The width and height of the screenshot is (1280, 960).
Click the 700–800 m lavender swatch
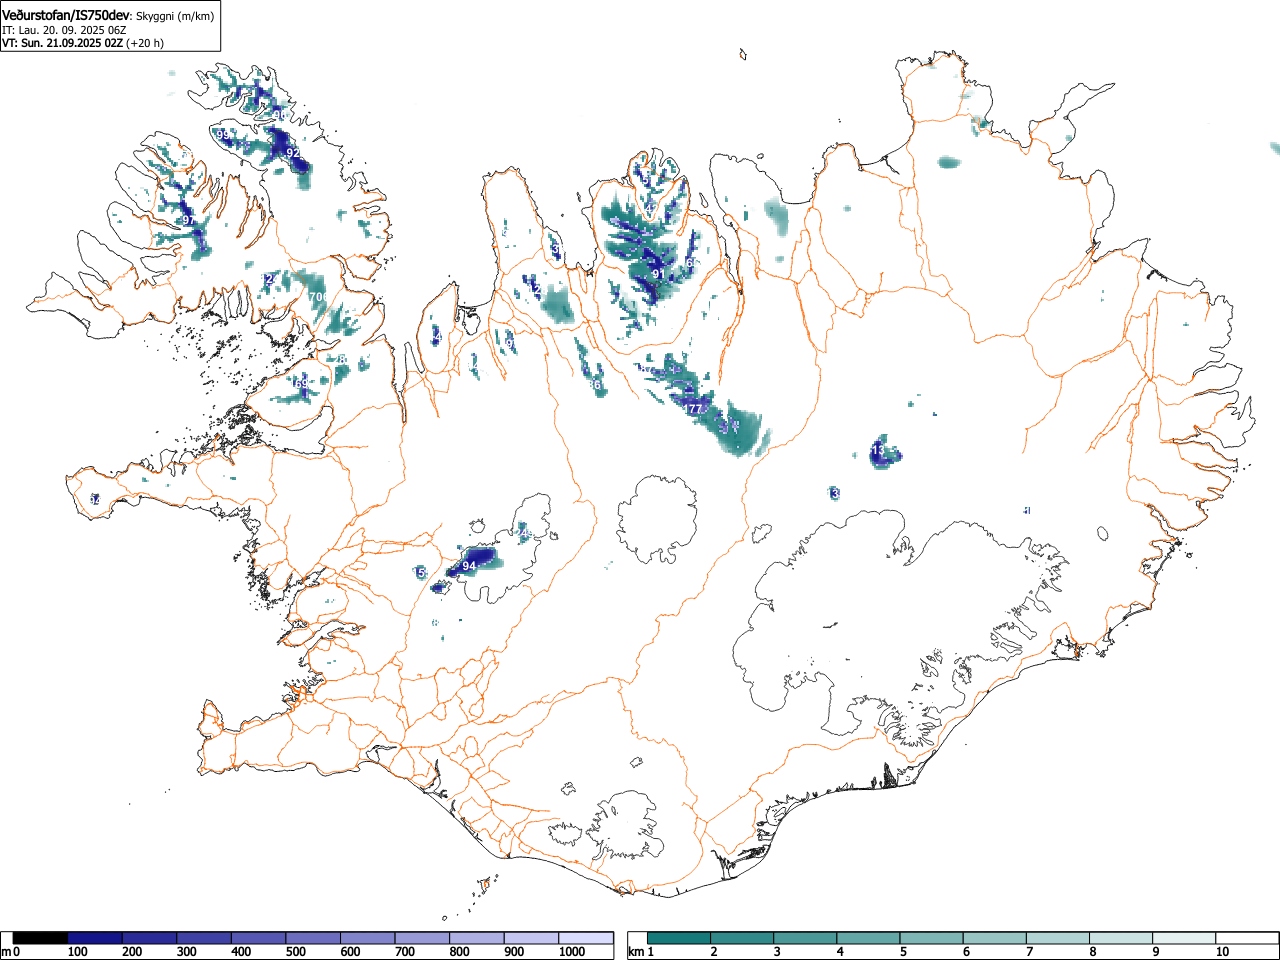(x=422, y=938)
